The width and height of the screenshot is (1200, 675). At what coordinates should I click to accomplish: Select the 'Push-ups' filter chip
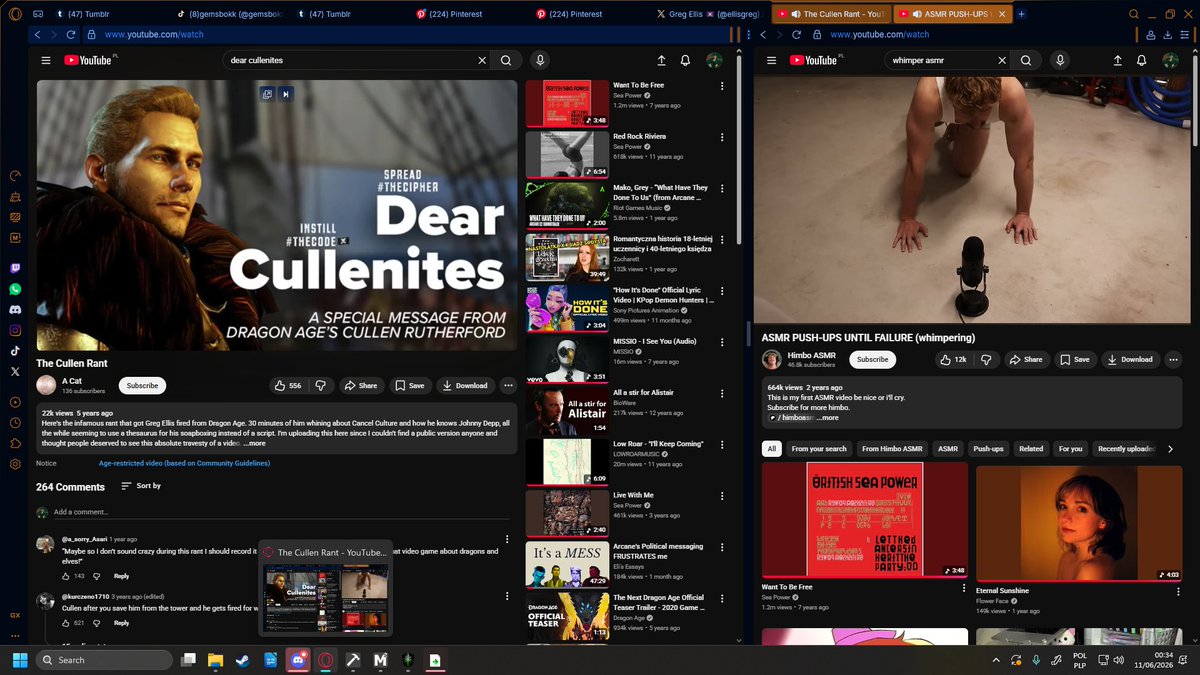tap(988, 449)
